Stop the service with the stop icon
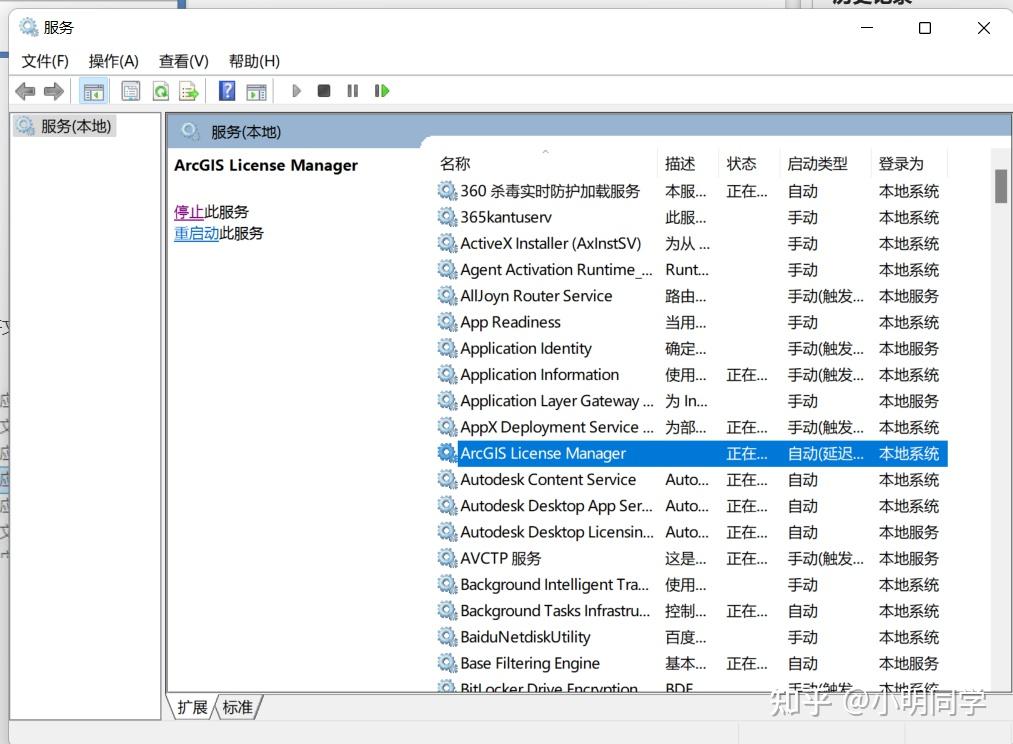Screen dimensions: 1013x744 (x=322, y=90)
